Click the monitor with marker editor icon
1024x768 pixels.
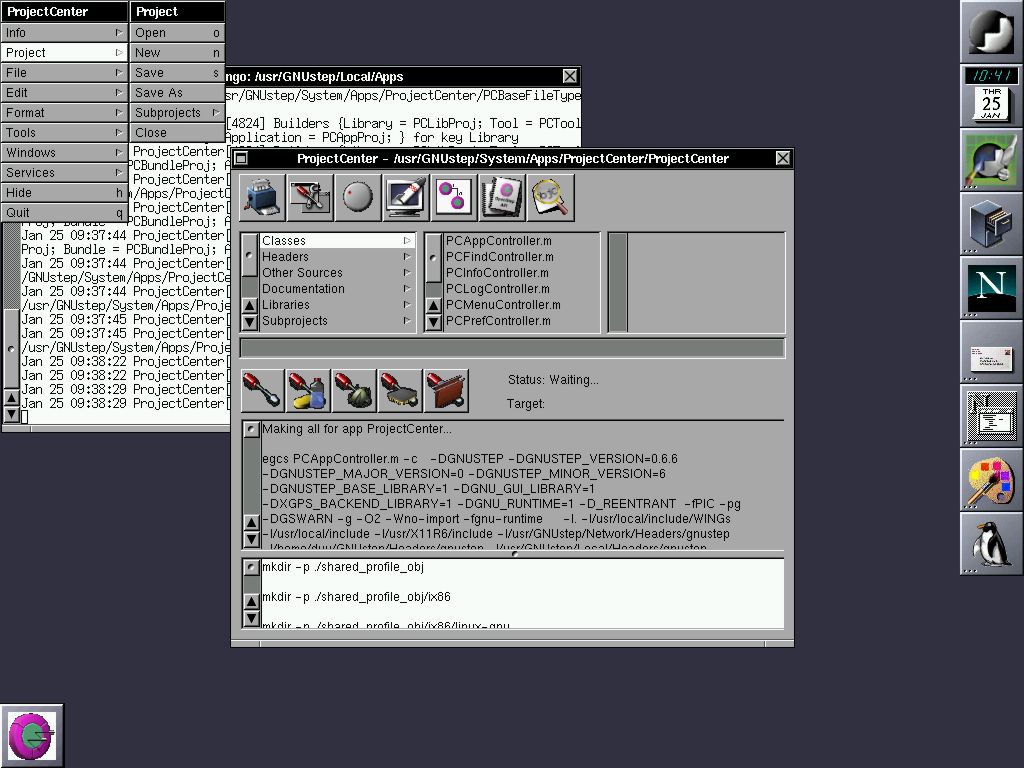[406, 197]
